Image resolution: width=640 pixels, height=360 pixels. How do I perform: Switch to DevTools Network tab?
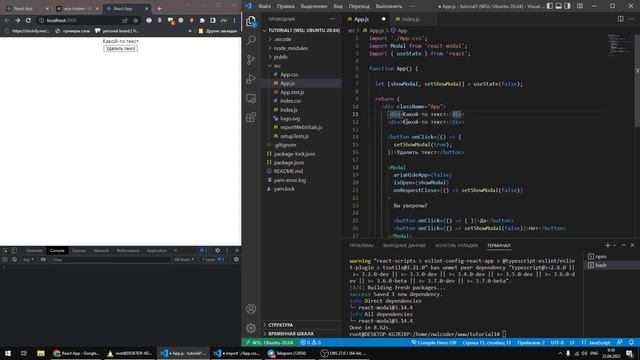[x=101, y=250]
